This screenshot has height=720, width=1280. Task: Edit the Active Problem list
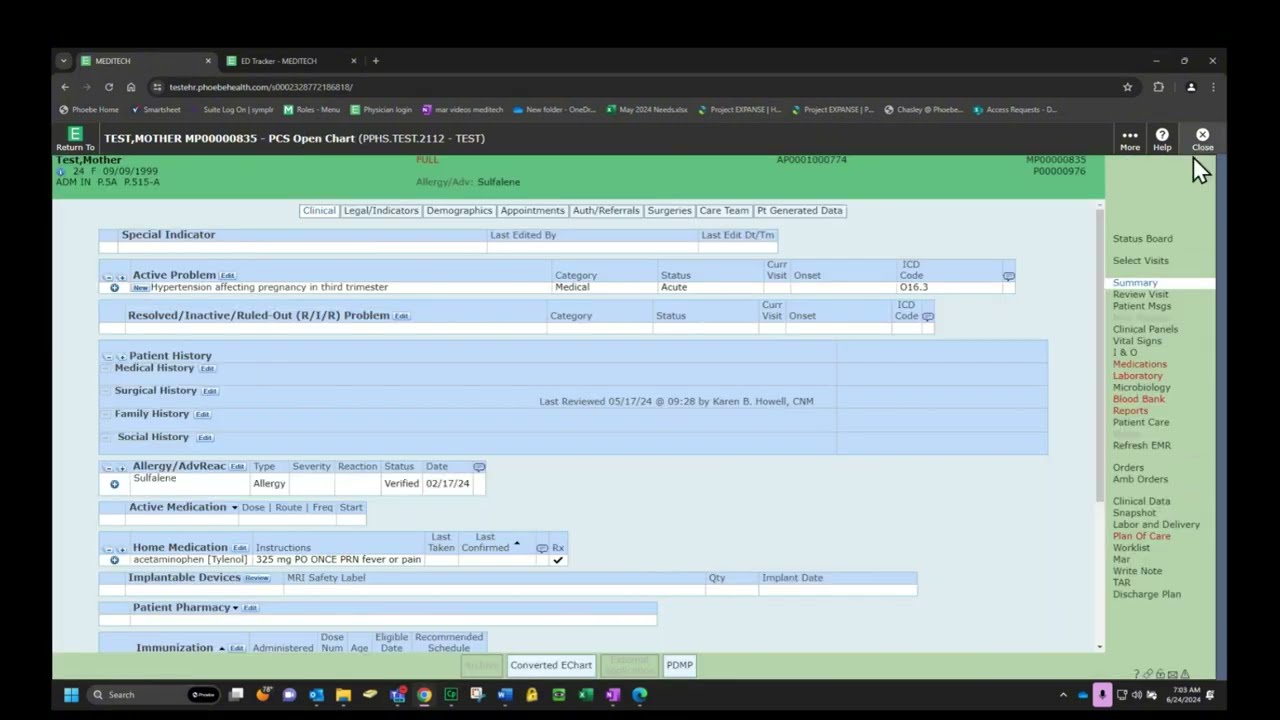[x=228, y=276]
